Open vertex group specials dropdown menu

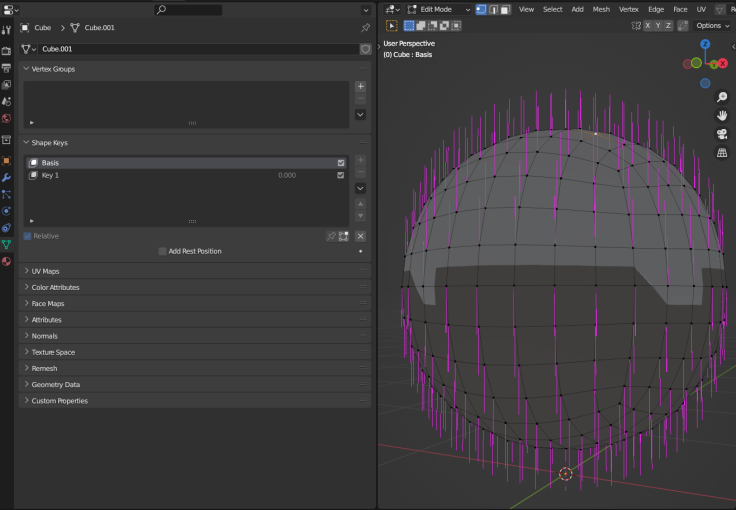pyautogui.click(x=360, y=115)
